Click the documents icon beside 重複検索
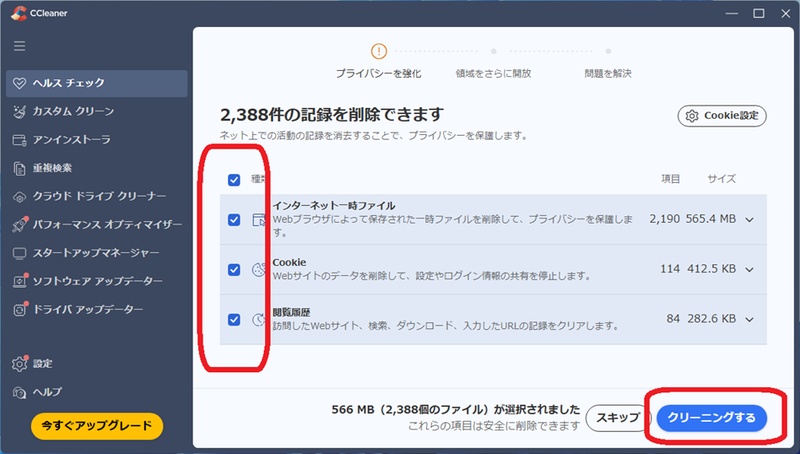This screenshot has width=800, height=454. (19, 168)
